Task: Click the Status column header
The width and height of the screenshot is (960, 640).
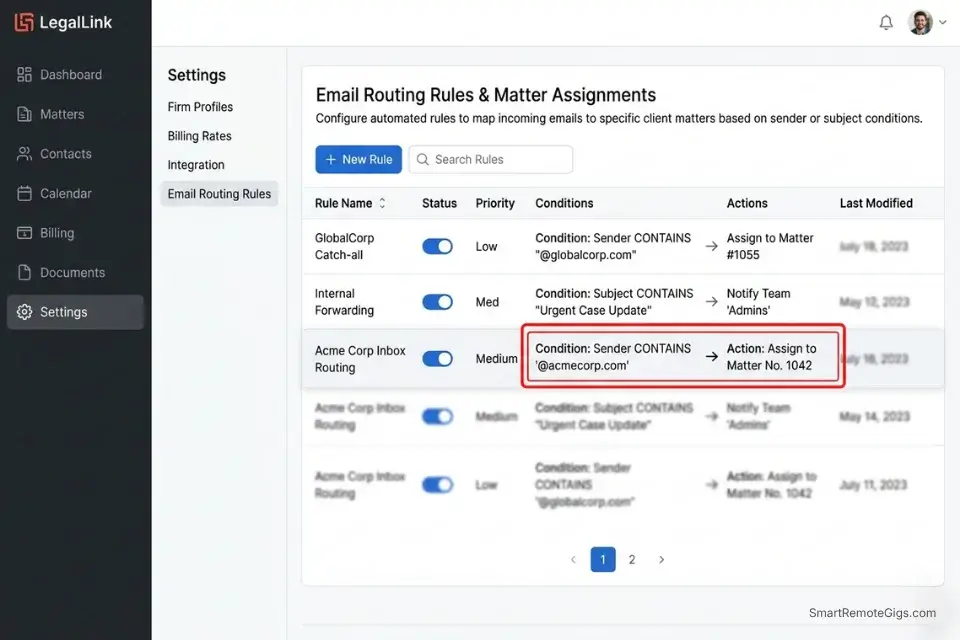Action: click(439, 203)
